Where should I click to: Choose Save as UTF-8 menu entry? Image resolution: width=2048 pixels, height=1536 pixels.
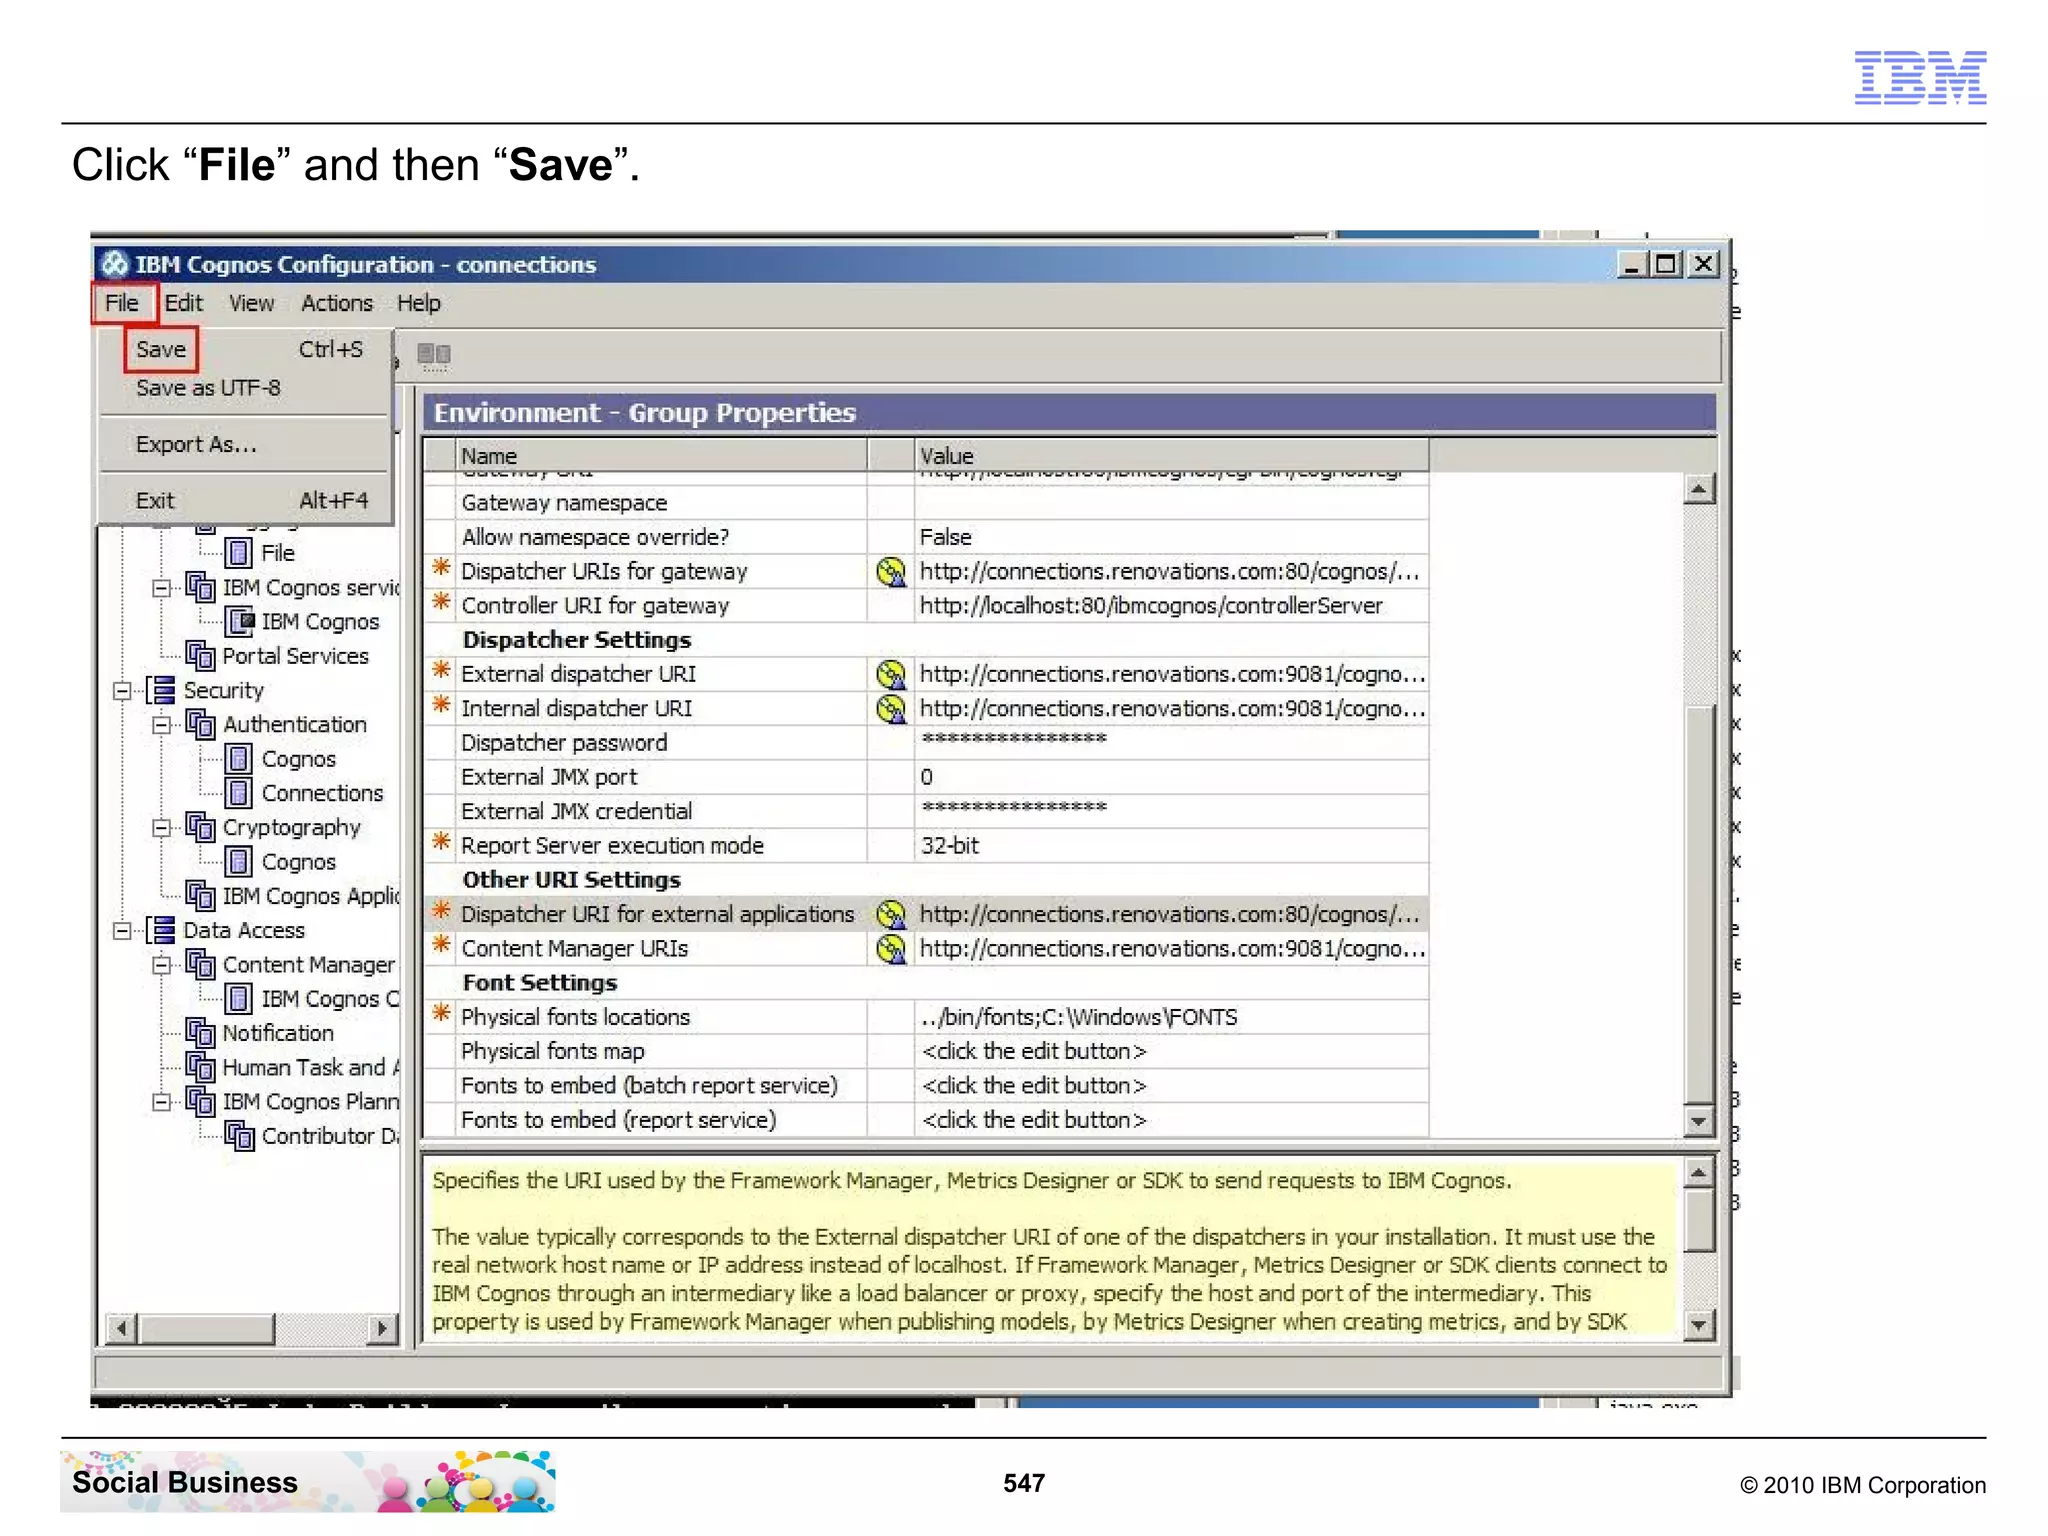click(x=208, y=388)
